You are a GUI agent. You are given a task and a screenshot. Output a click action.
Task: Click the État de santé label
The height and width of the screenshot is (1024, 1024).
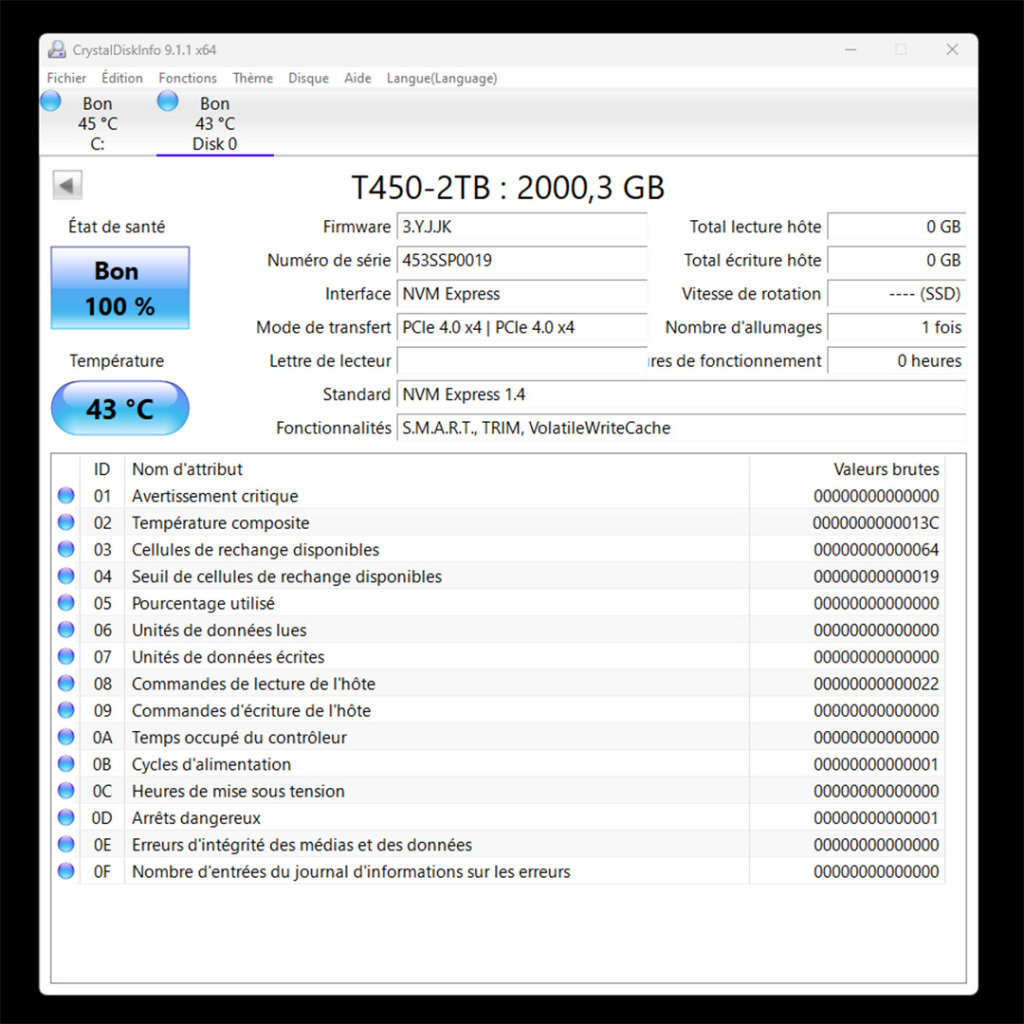tap(117, 227)
